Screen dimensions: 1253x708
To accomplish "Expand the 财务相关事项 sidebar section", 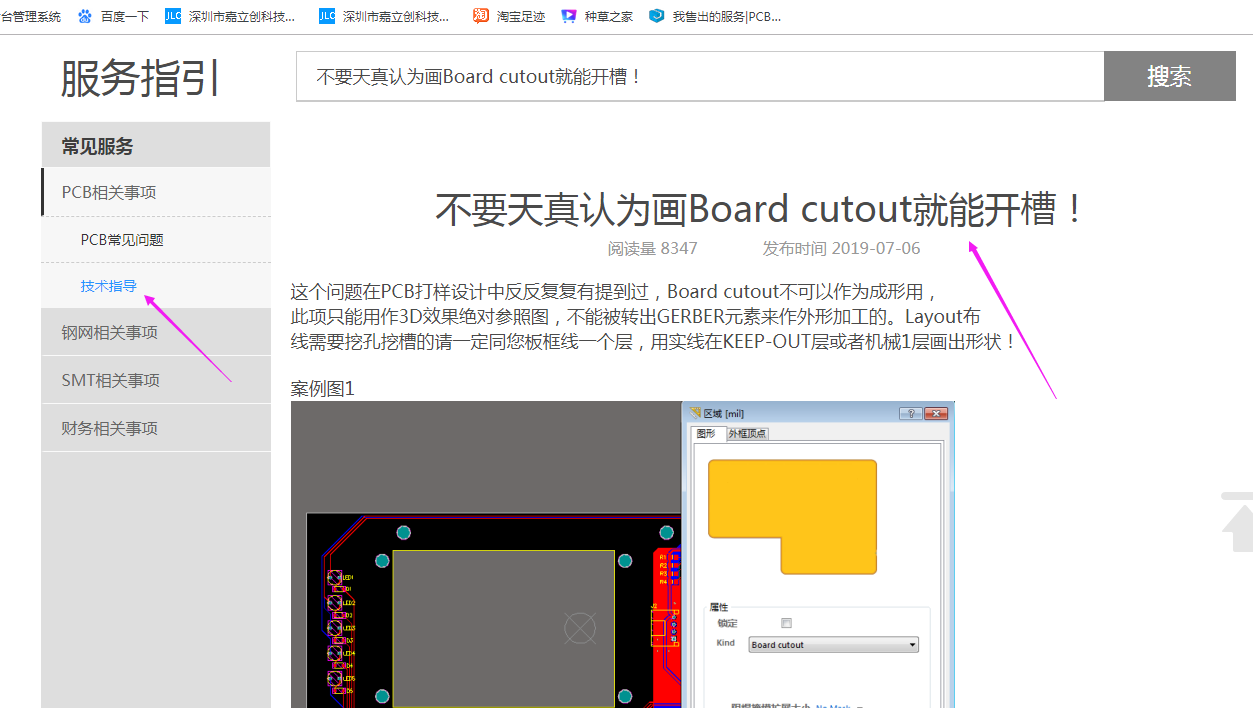I will [x=110, y=428].
